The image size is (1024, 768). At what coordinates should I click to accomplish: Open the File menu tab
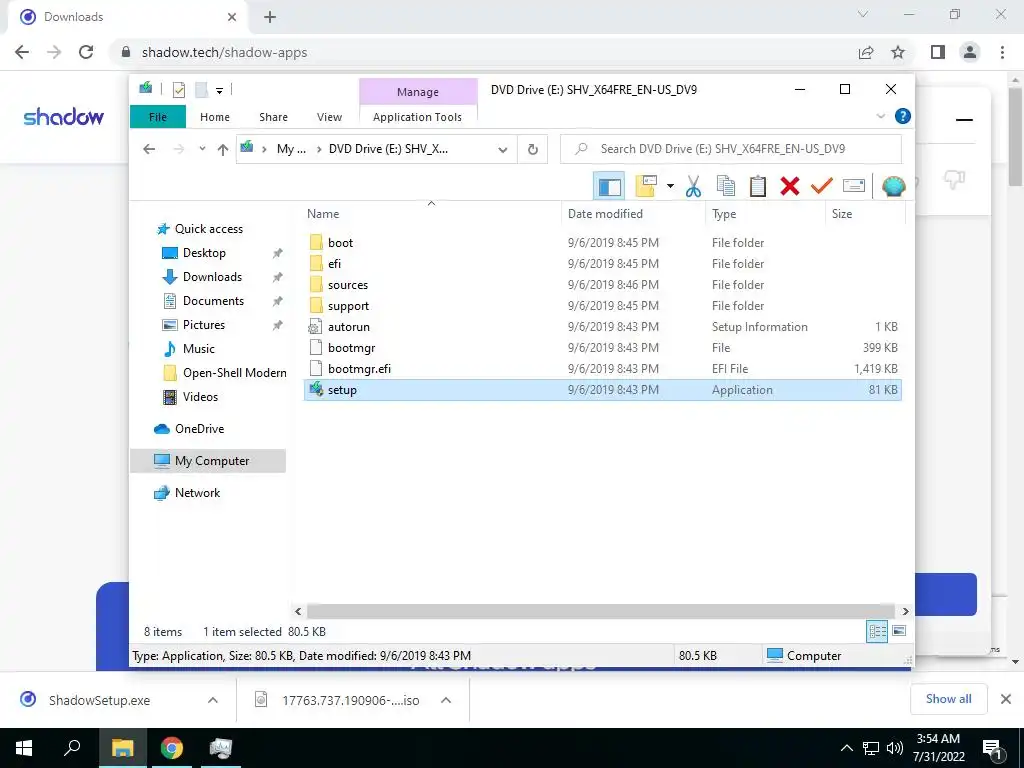click(x=158, y=117)
